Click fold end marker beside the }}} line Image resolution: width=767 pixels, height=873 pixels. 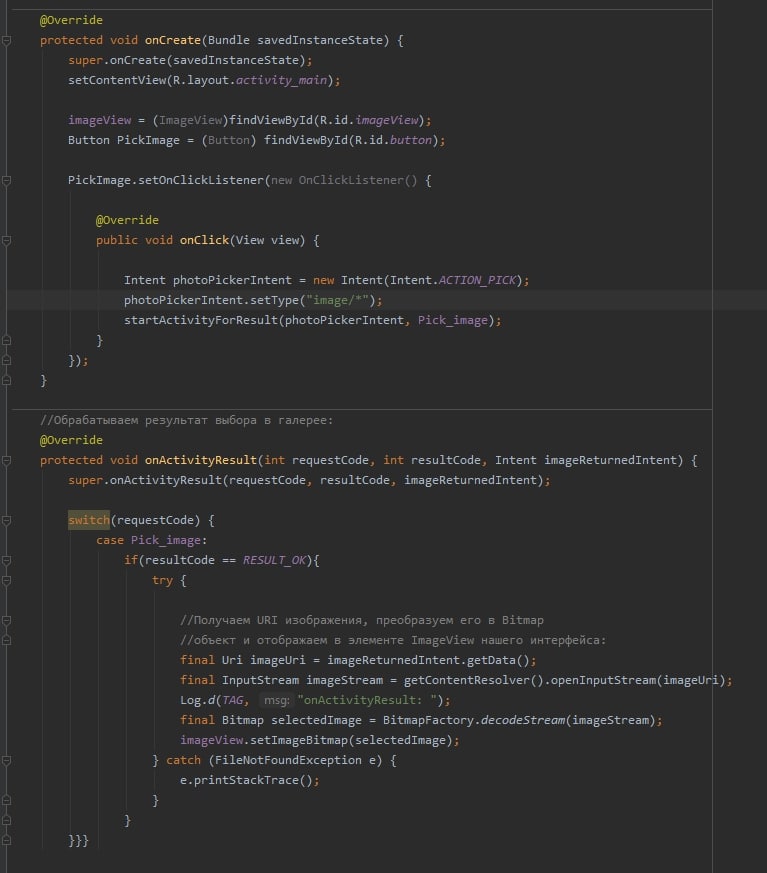click(7, 841)
